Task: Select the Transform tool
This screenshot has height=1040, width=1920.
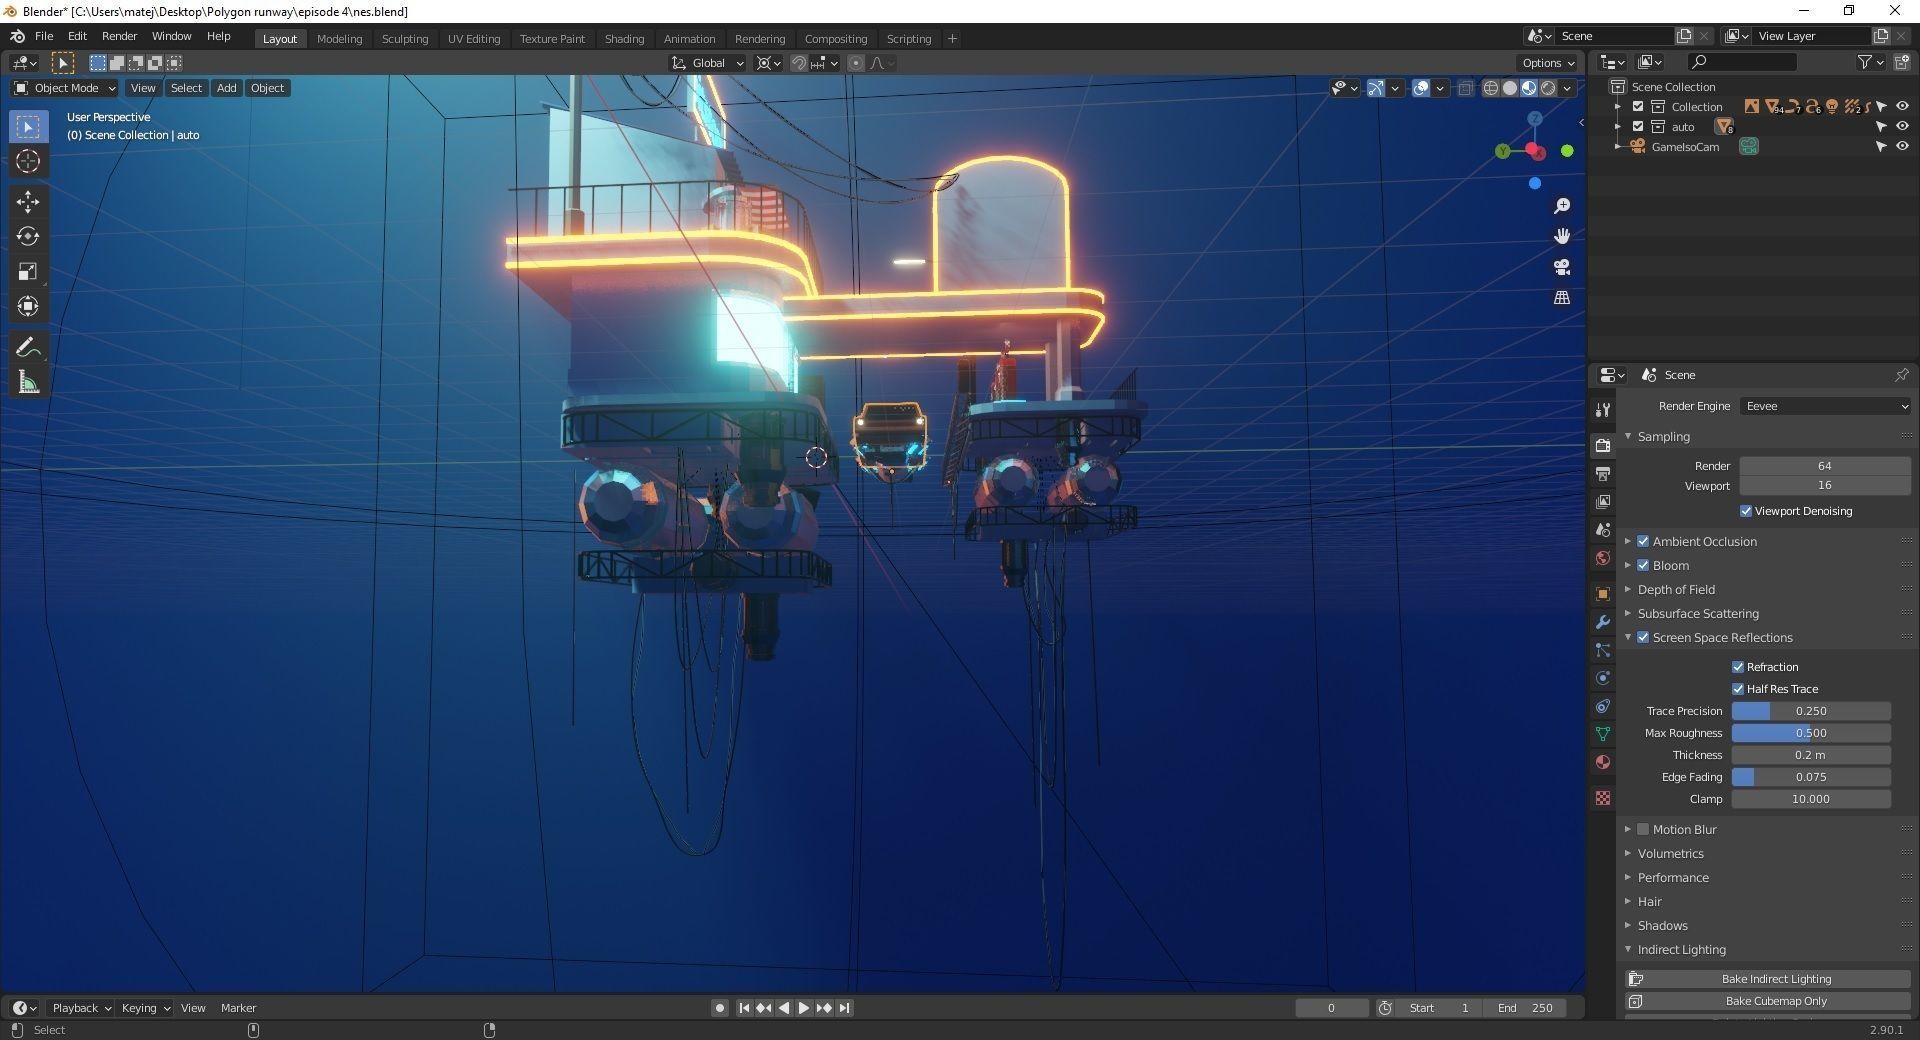Action: click(x=28, y=306)
